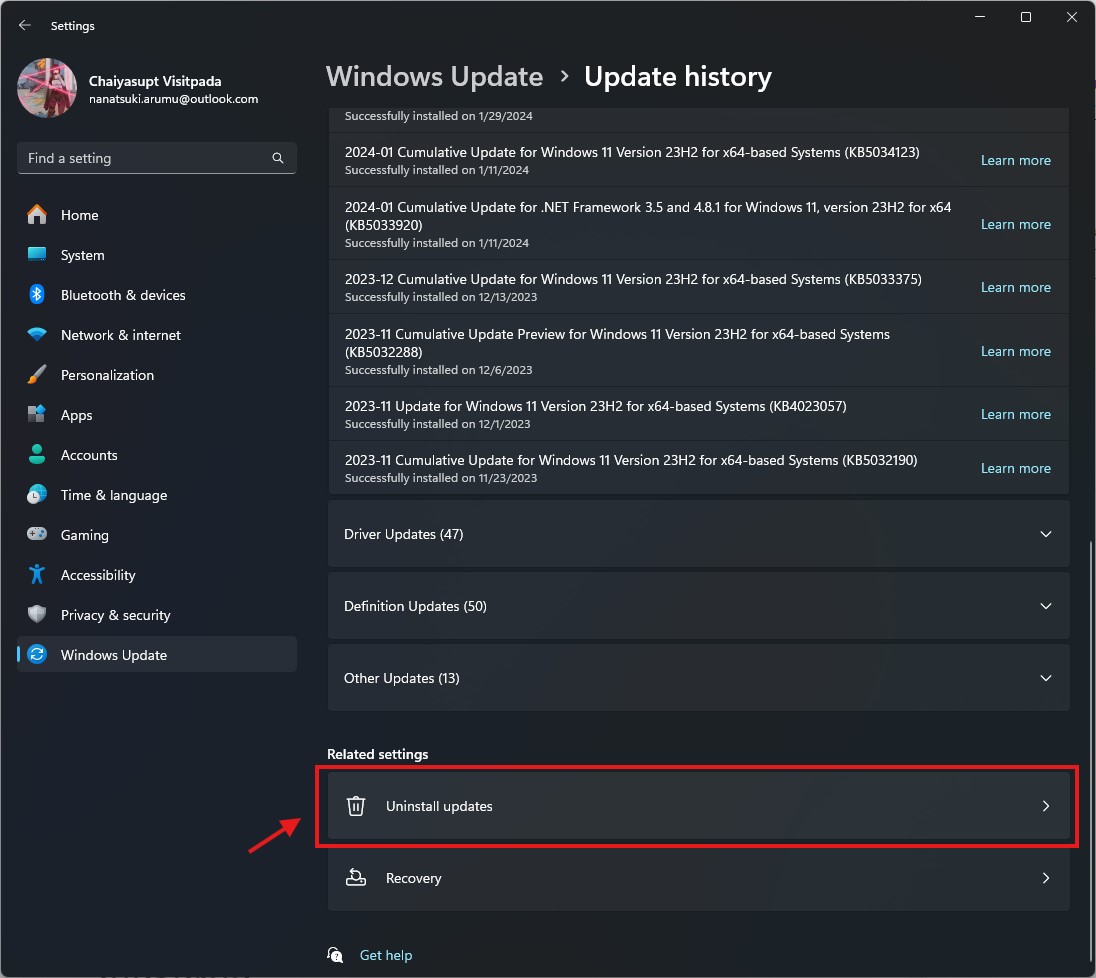Click Windows Update breadcrumb link
Viewport: 1096px width, 978px height.
click(434, 76)
